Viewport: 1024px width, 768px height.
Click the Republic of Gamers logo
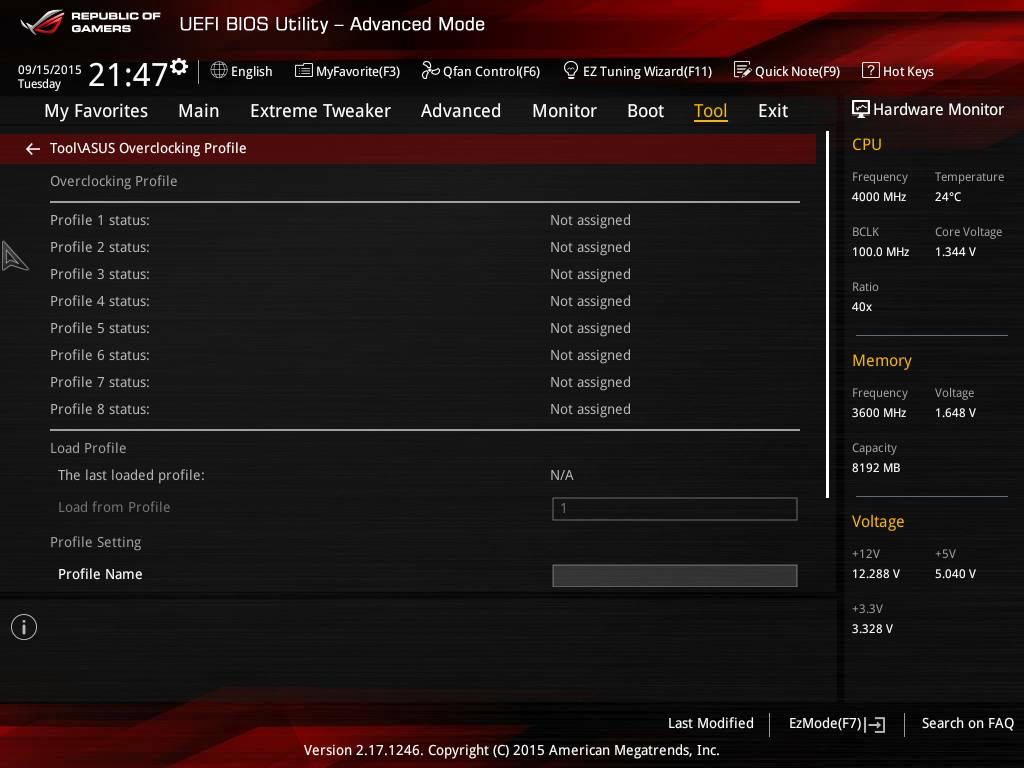coord(90,22)
